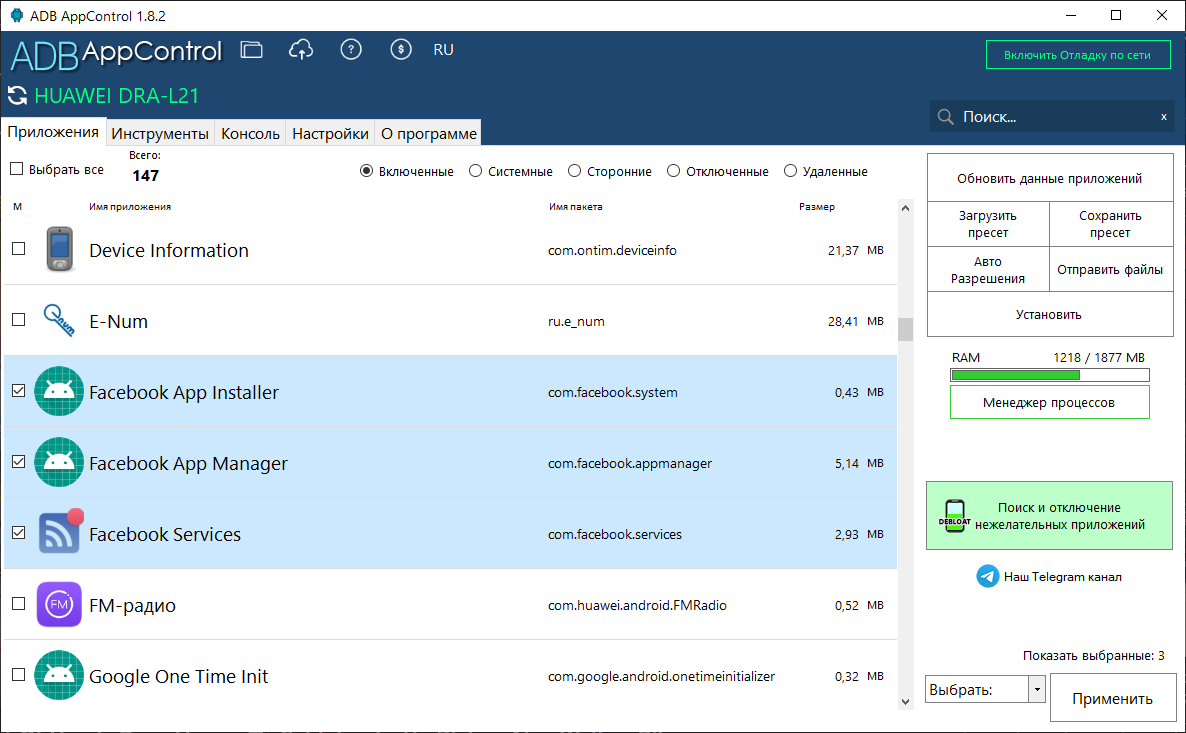Click the Применить button

click(x=1113, y=698)
